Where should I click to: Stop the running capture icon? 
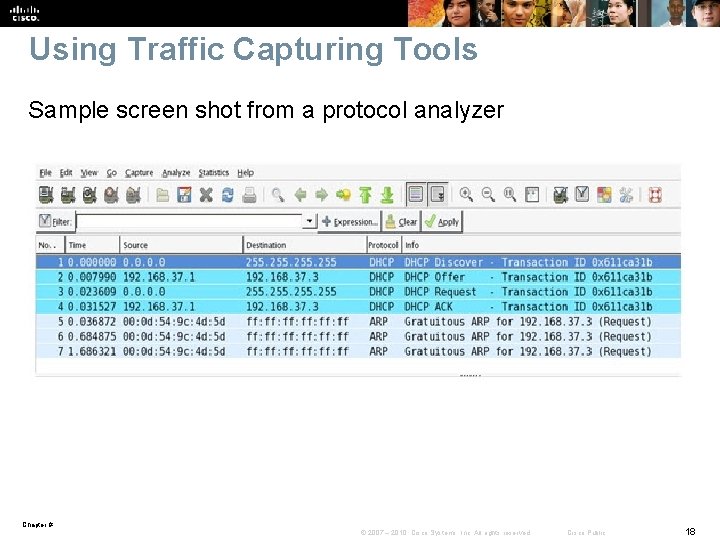pos(111,195)
